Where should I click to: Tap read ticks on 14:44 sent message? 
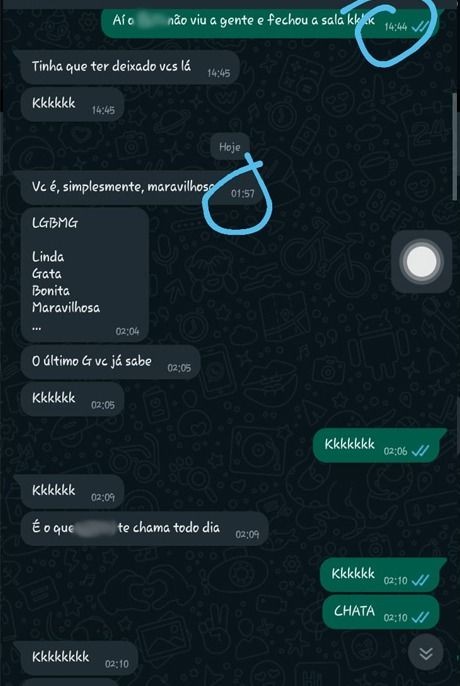421,27
